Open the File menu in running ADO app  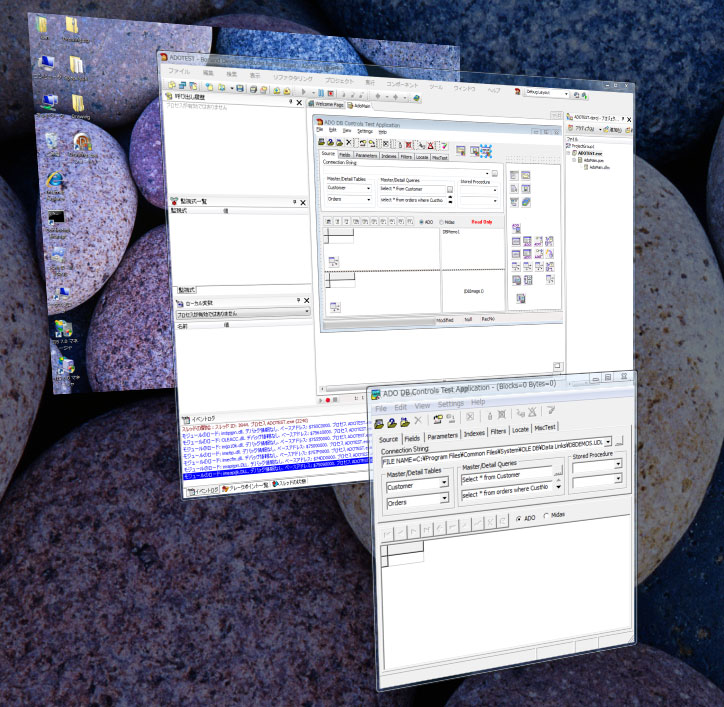pyautogui.click(x=381, y=409)
